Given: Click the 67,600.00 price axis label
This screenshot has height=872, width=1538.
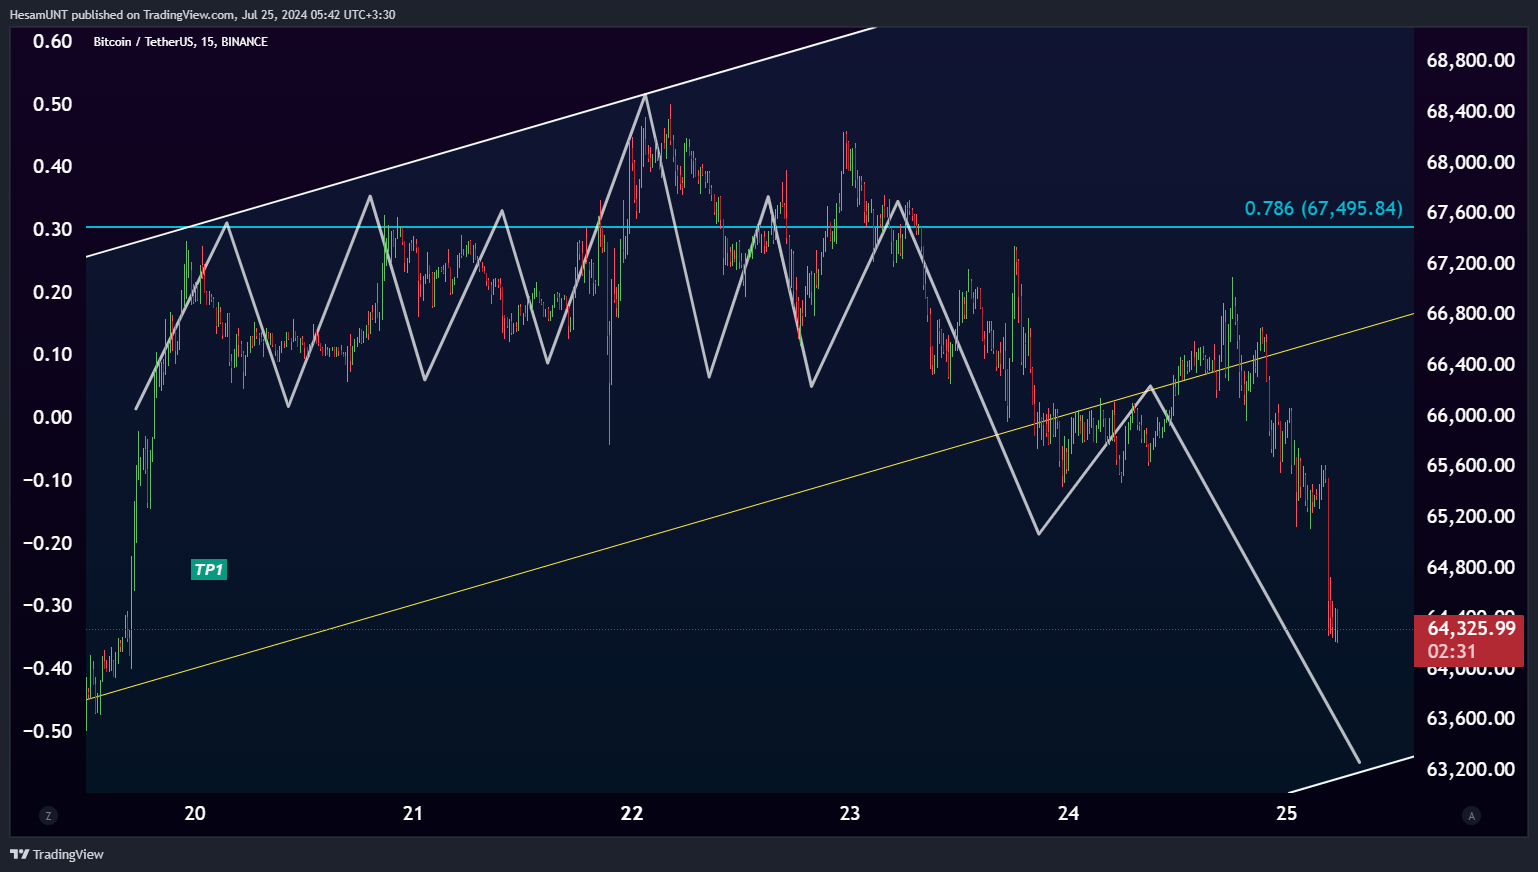Looking at the screenshot, I should click(x=1470, y=212).
